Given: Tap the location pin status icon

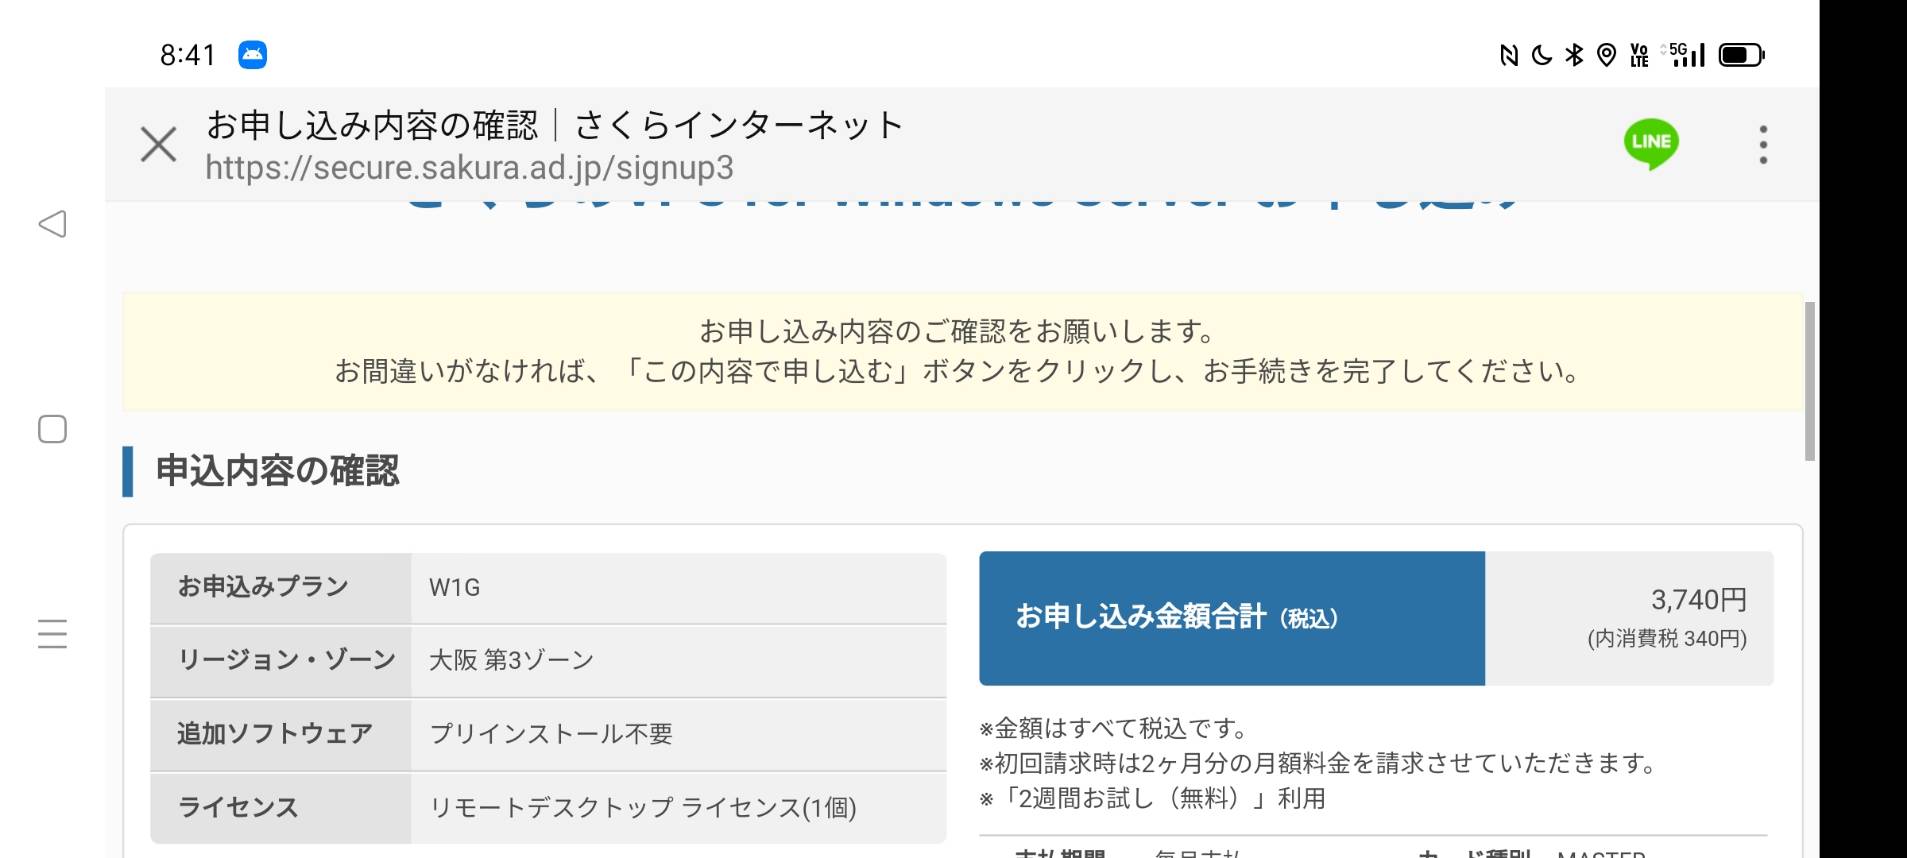Looking at the screenshot, I should (x=1606, y=55).
